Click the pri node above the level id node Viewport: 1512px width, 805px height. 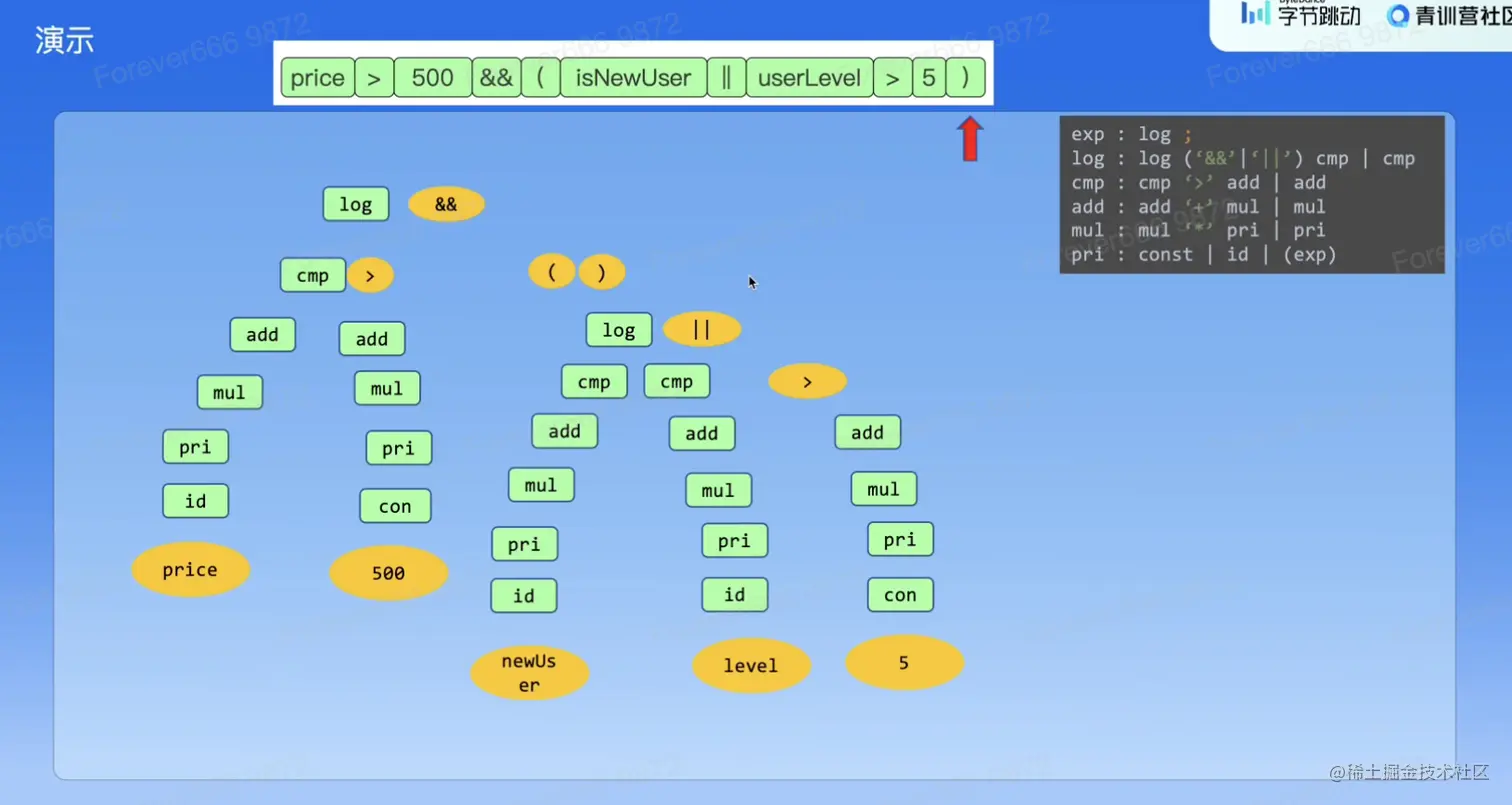coord(735,540)
